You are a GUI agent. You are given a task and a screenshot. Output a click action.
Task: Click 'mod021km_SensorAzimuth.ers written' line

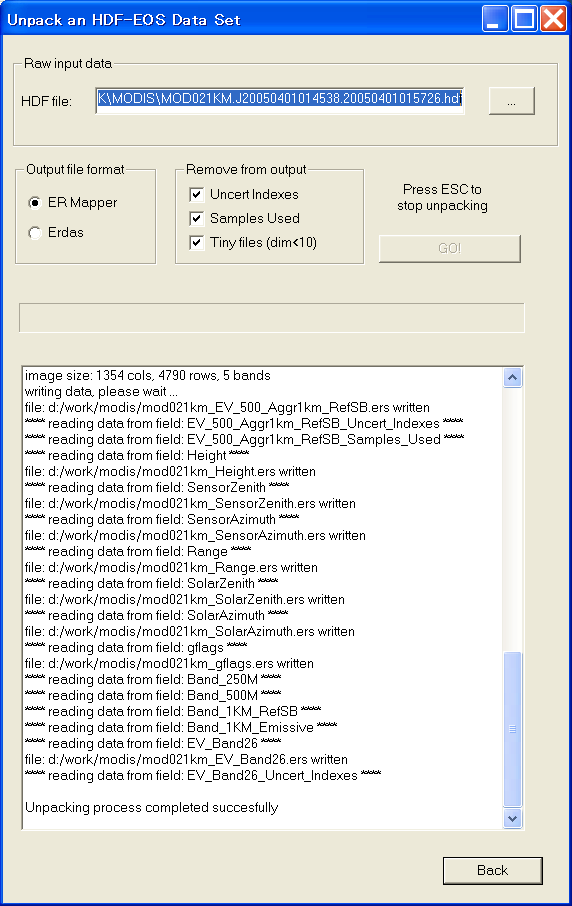point(195,536)
